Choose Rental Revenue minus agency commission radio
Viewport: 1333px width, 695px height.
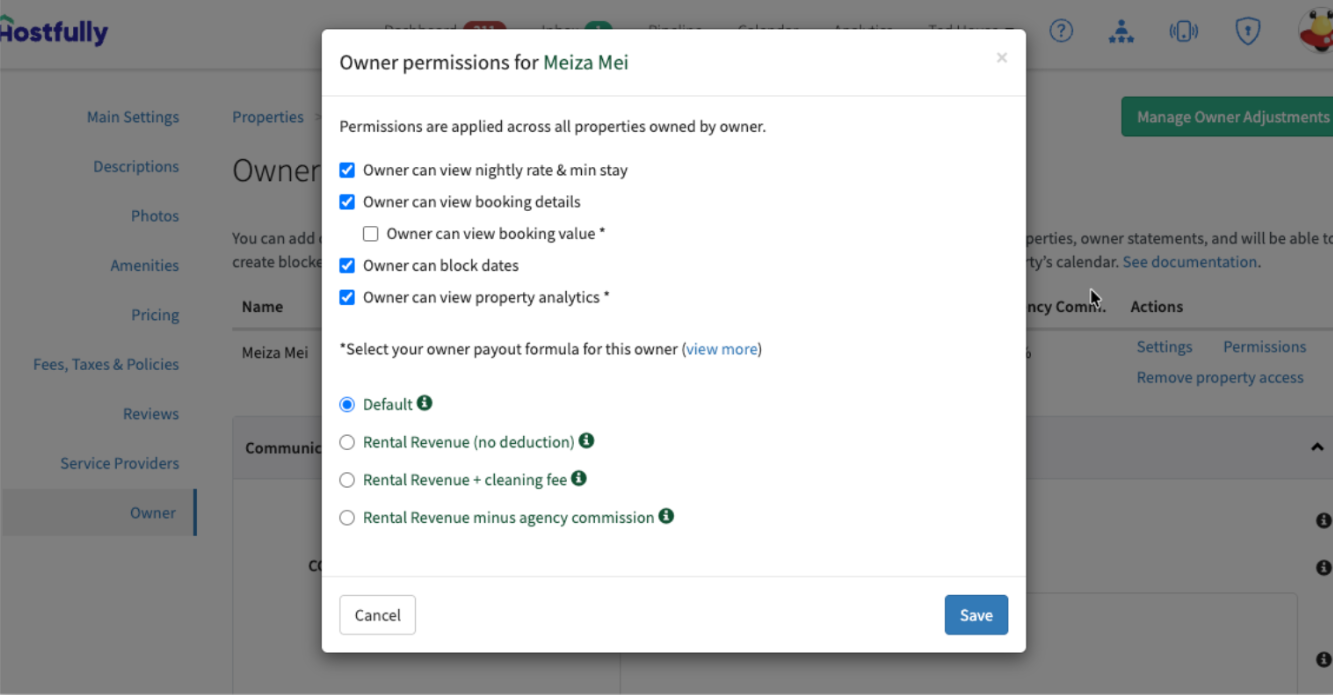pos(347,518)
